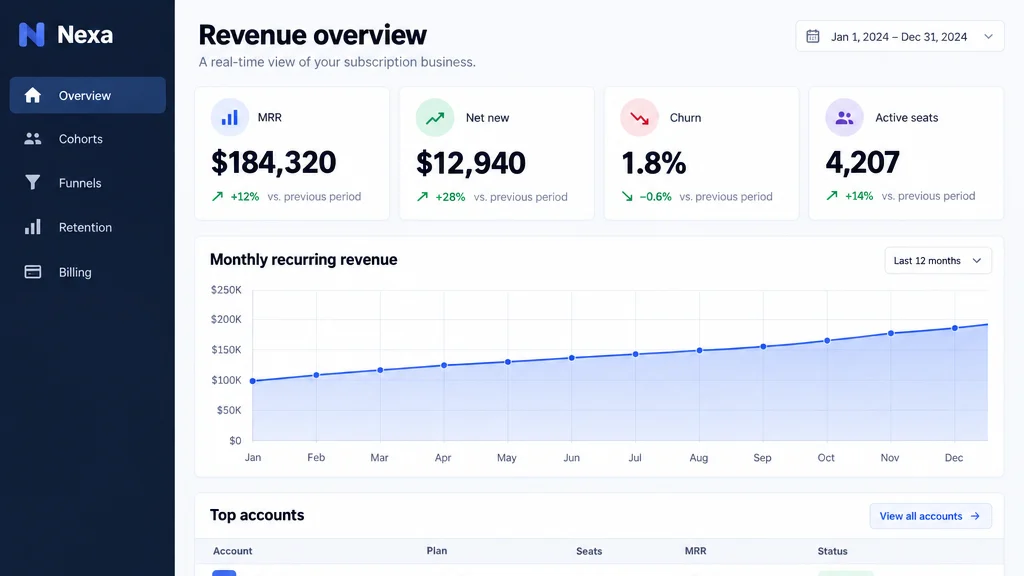Click the bar chart icon beside Retention
This screenshot has width=1024, height=576.
[x=33, y=227]
